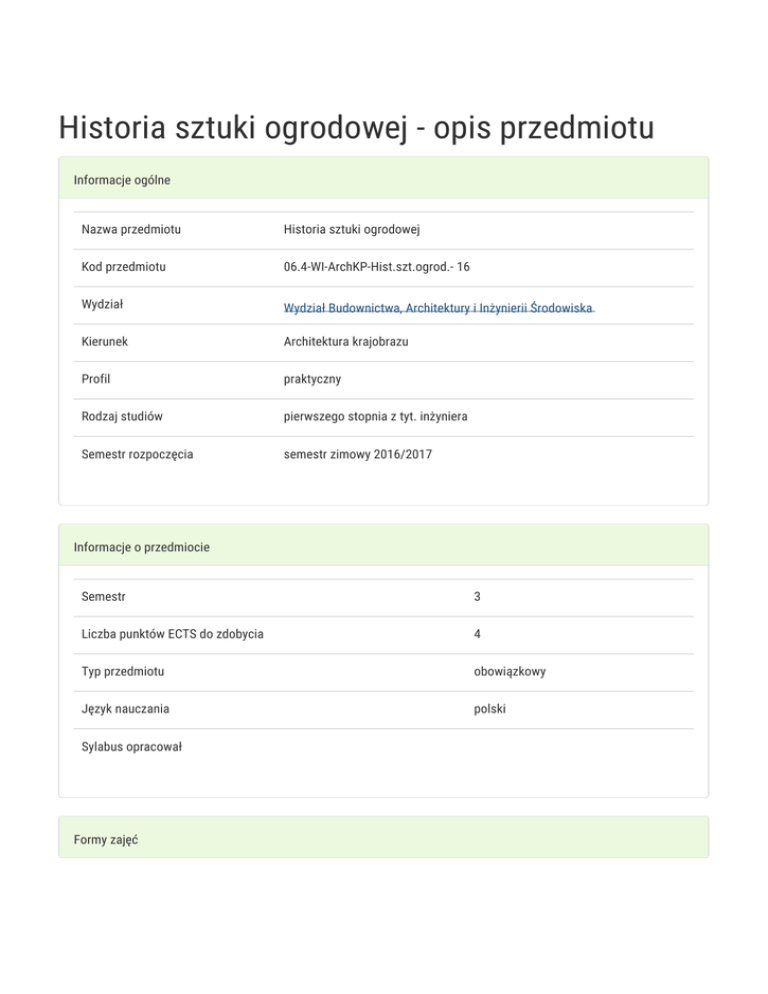Click the Formy zajęć panel header
768x994 pixels.
(106, 840)
